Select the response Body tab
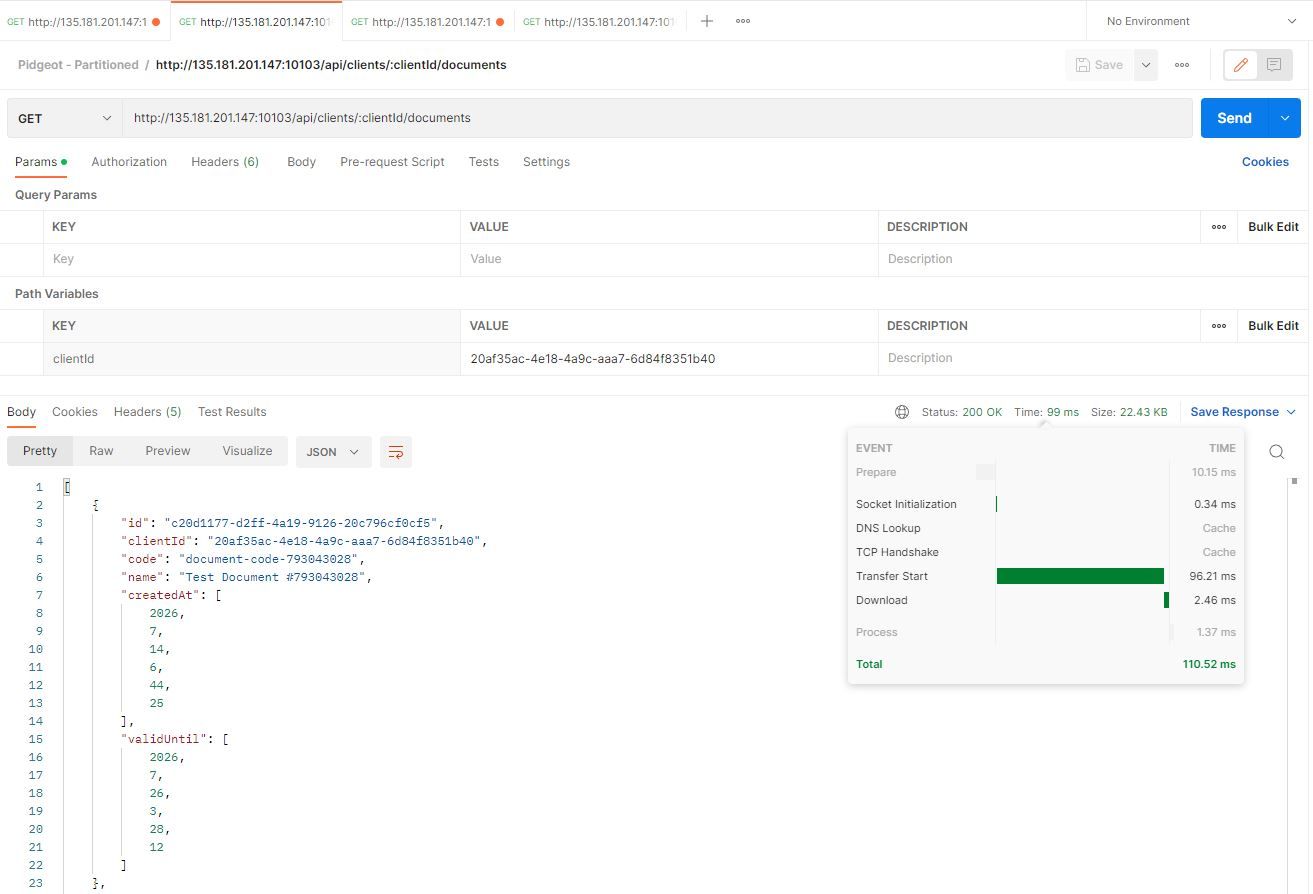Viewport: 1313px width, 894px height. point(21,412)
